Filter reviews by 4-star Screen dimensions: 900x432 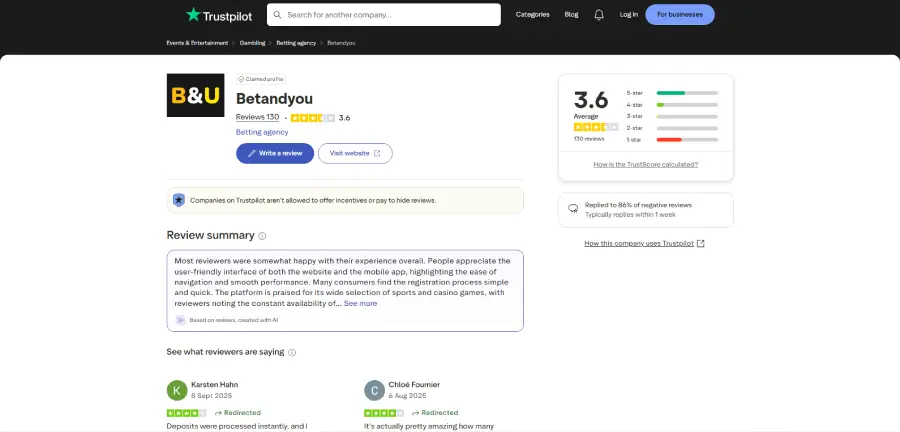(x=672, y=105)
